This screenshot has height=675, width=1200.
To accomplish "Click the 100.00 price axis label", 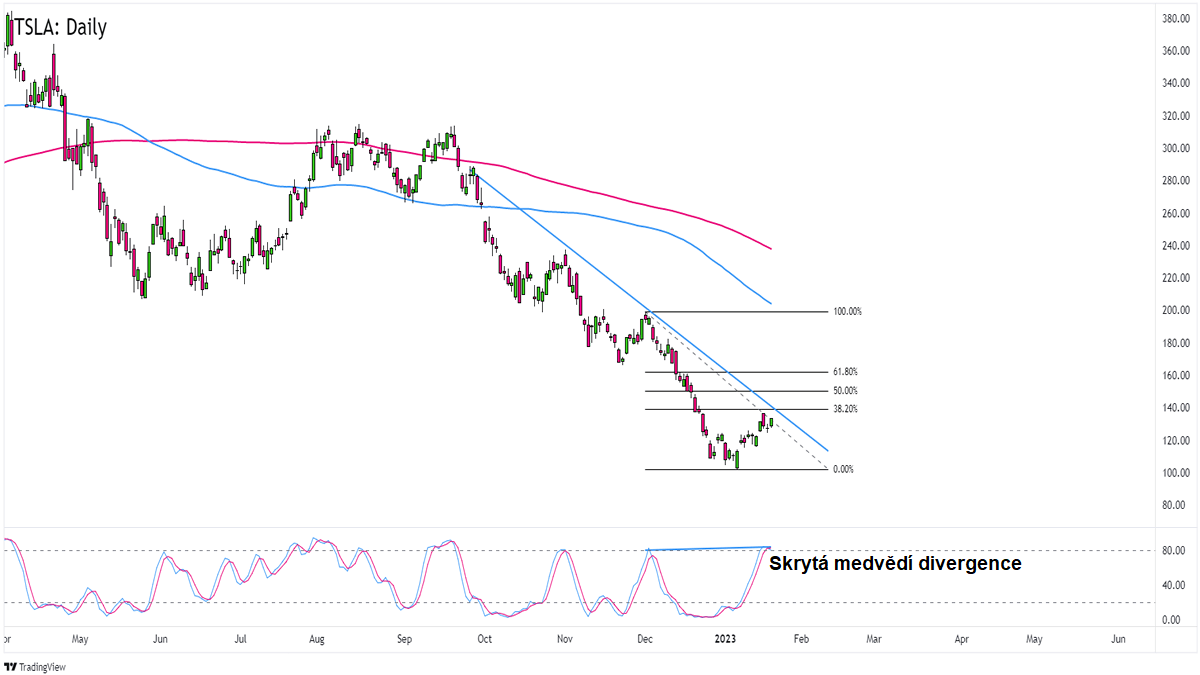I will pyautogui.click(x=1174, y=473).
